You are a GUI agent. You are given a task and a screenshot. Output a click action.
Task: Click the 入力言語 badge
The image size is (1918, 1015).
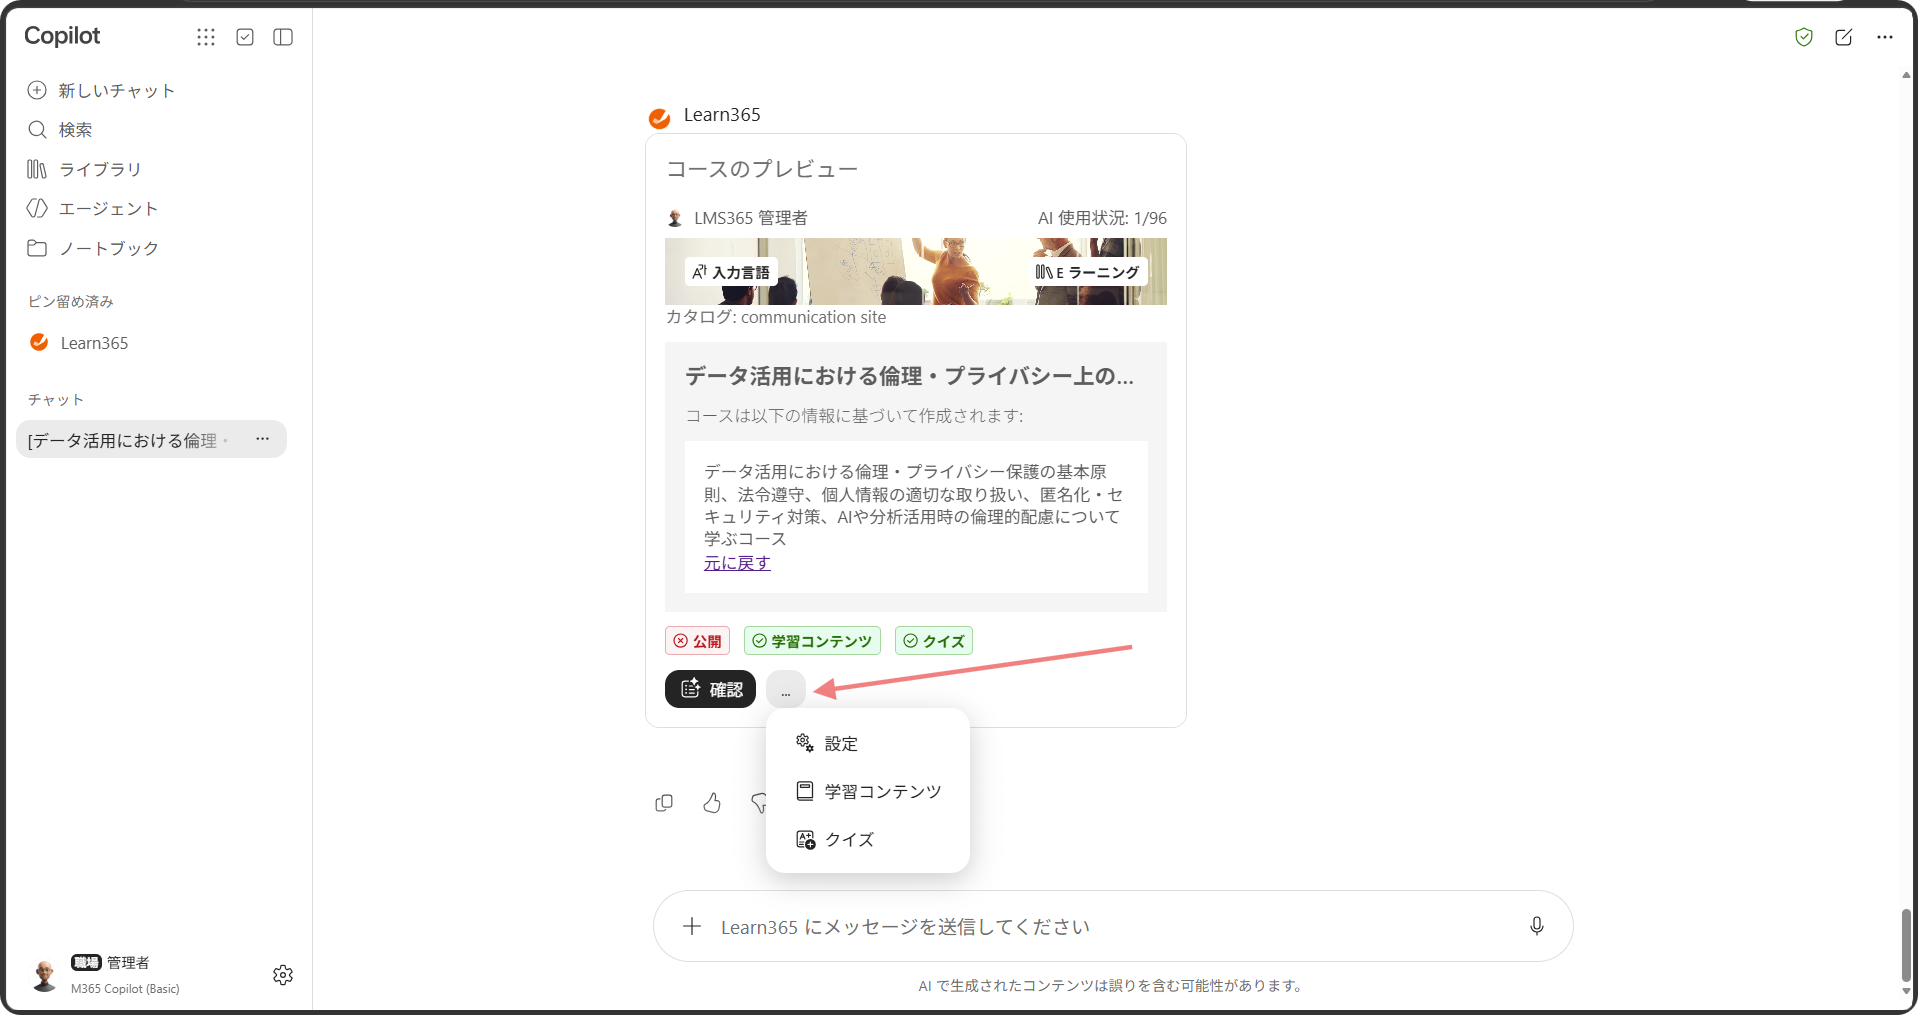tap(731, 272)
